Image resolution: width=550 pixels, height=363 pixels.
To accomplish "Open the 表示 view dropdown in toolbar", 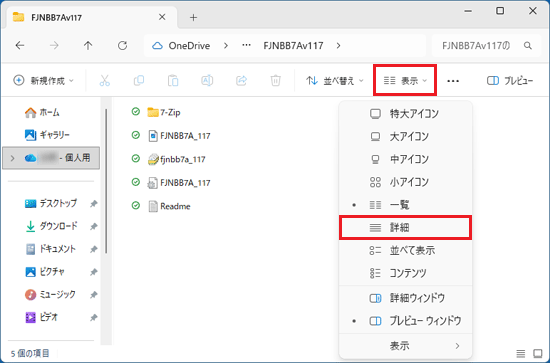I will click(x=405, y=80).
